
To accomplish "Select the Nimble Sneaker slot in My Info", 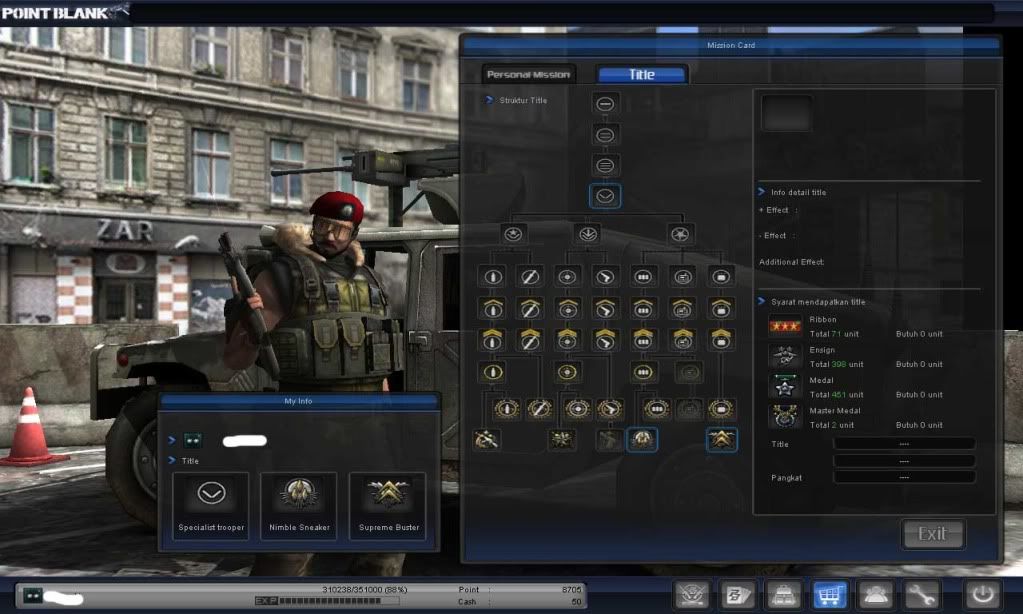I will point(299,506).
